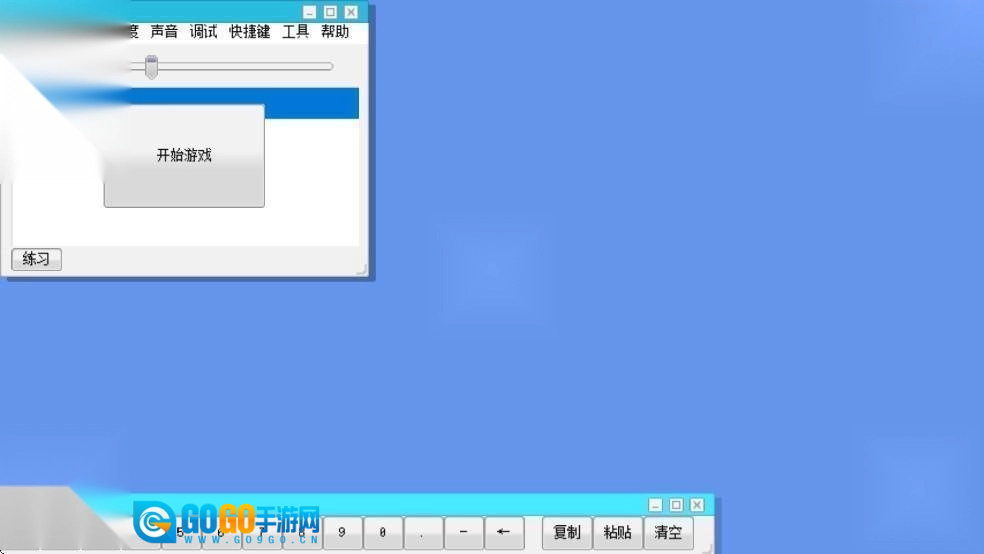Open the 调试 (debug) menu

pyautogui.click(x=203, y=32)
